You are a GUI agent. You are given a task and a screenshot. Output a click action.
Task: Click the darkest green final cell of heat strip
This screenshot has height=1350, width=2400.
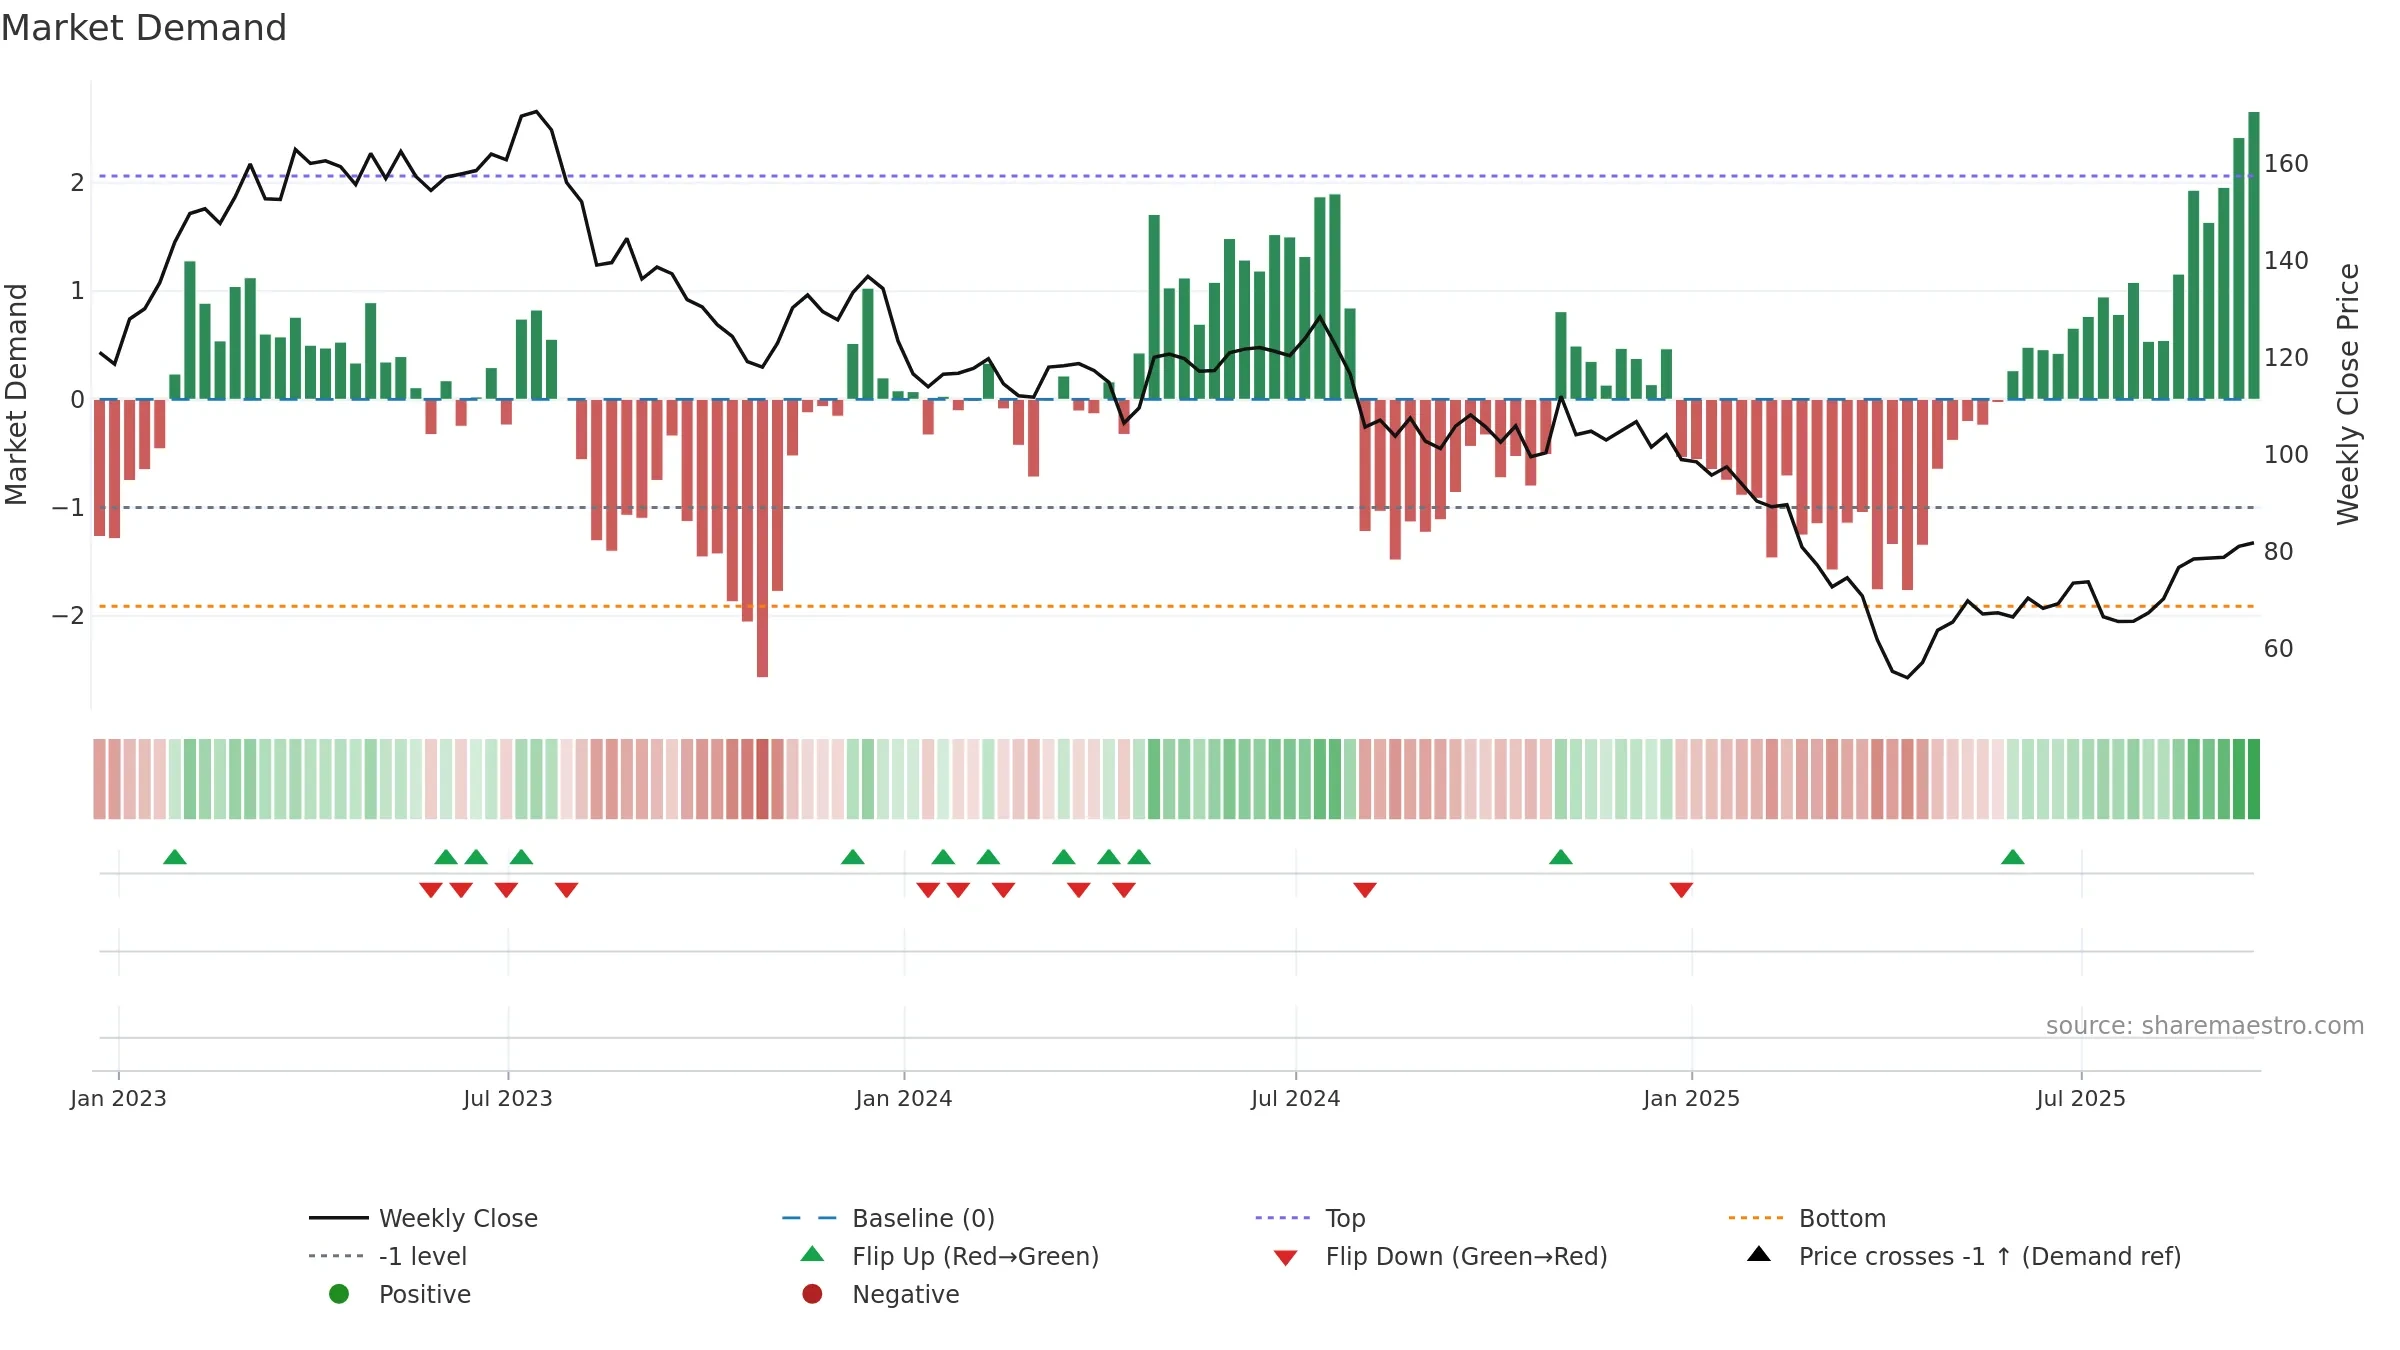(x=2254, y=779)
